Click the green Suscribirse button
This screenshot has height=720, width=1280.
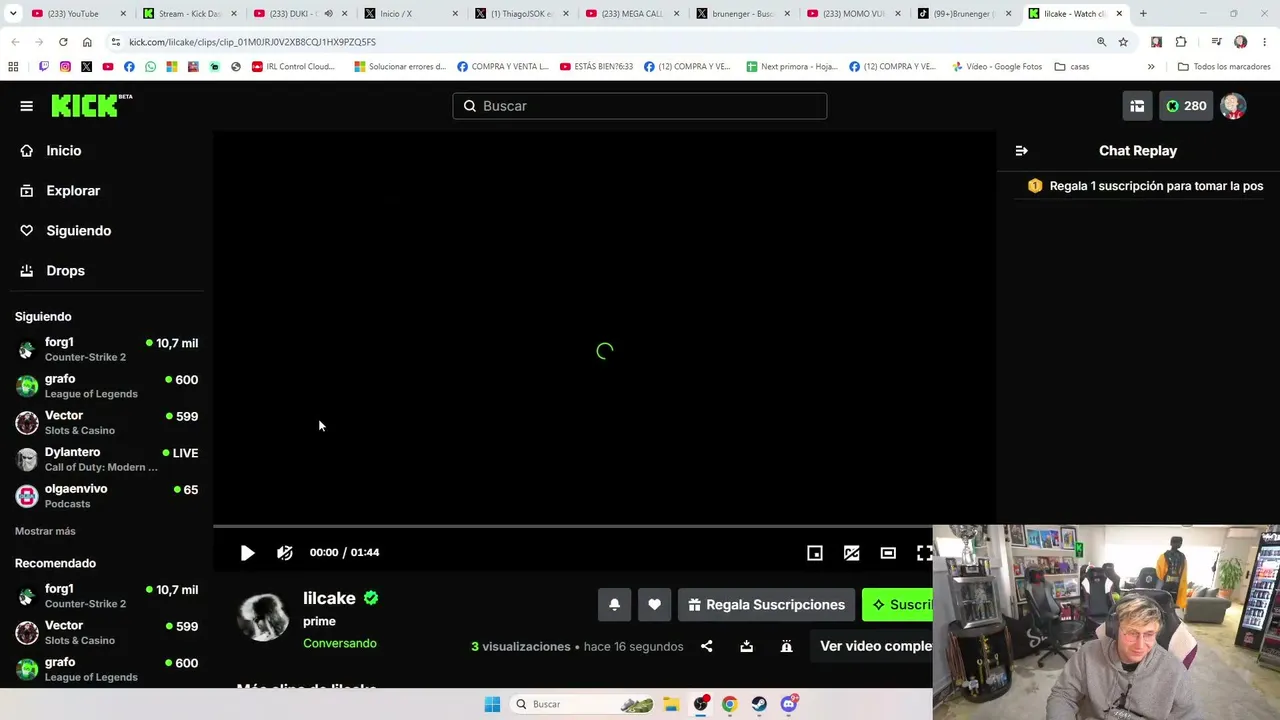click(x=898, y=604)
